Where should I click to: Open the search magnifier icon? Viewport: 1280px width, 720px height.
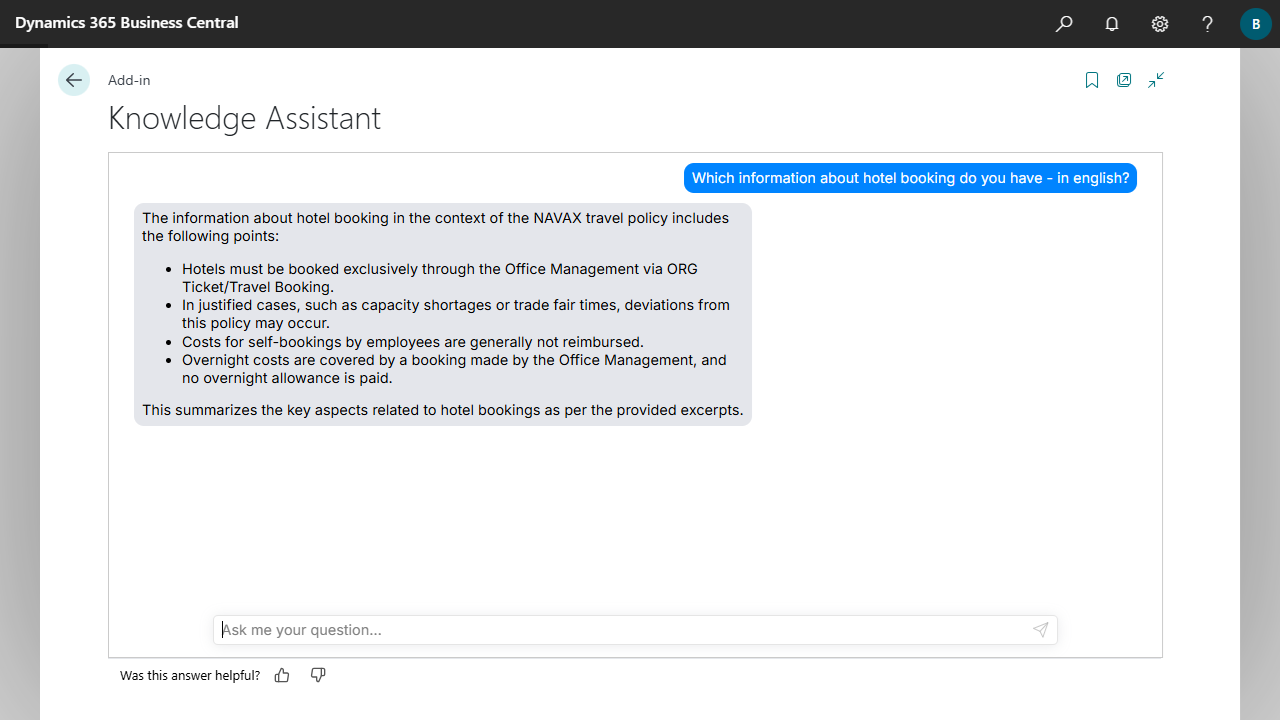click(1064, 24)
